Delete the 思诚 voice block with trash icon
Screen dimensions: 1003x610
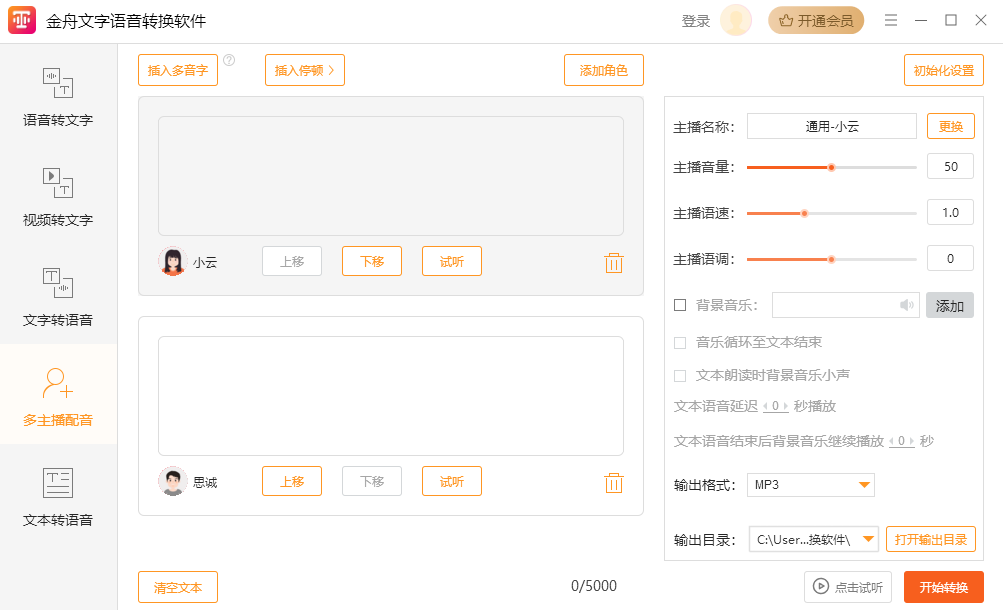[x=614, y=483]
